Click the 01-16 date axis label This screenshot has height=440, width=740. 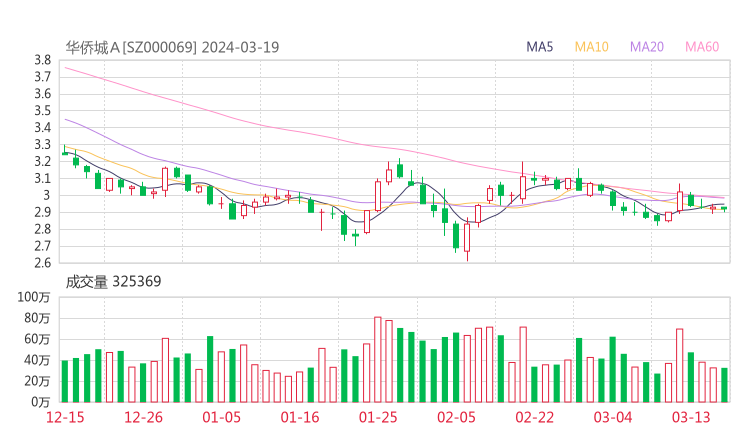[300, 417]
